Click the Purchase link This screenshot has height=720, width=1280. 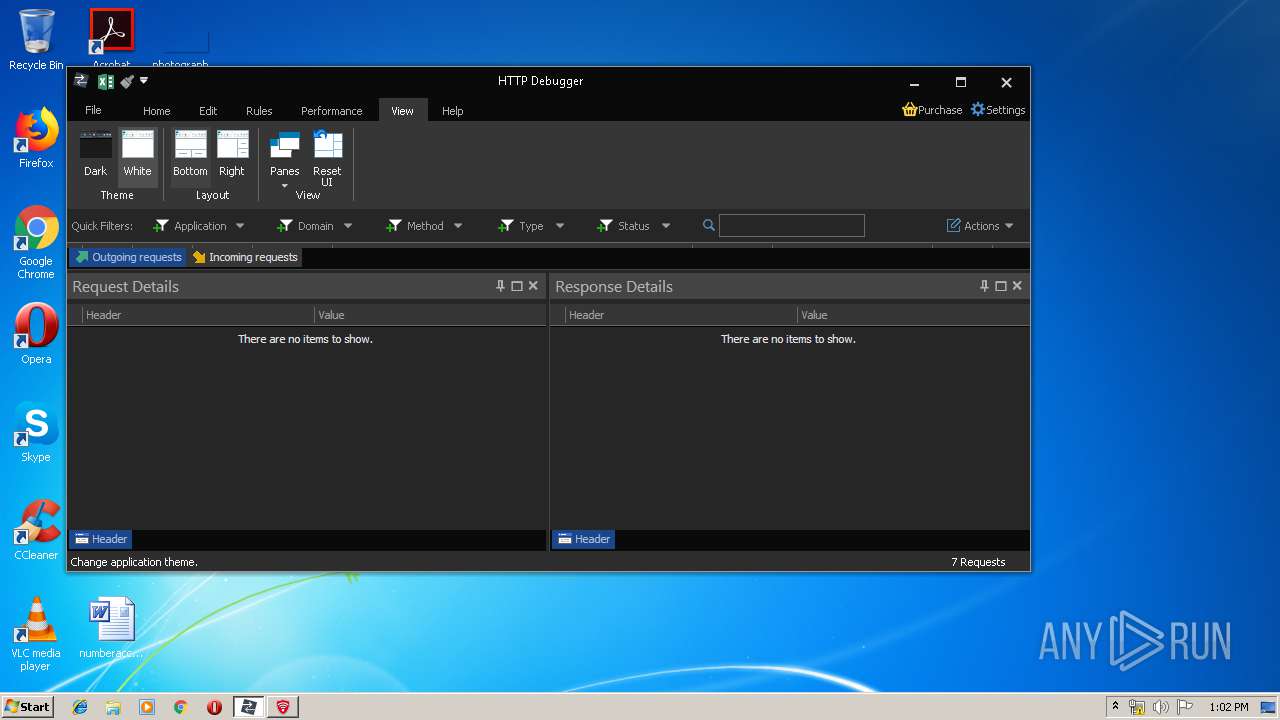click(932, 110)
